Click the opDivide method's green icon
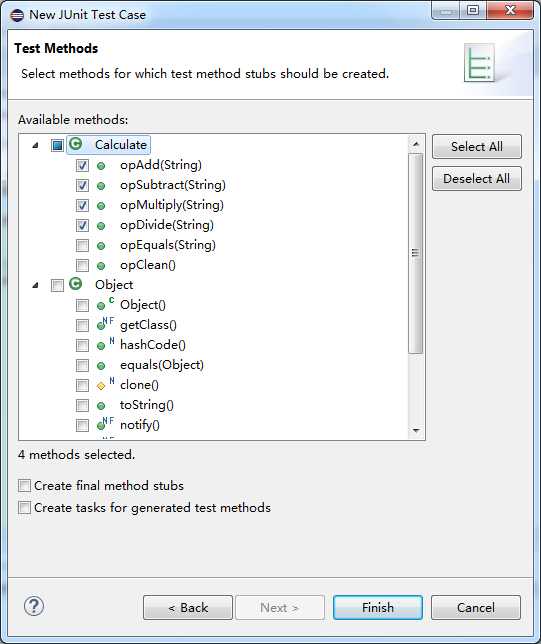Screen dimensions: 541x644 101,226
